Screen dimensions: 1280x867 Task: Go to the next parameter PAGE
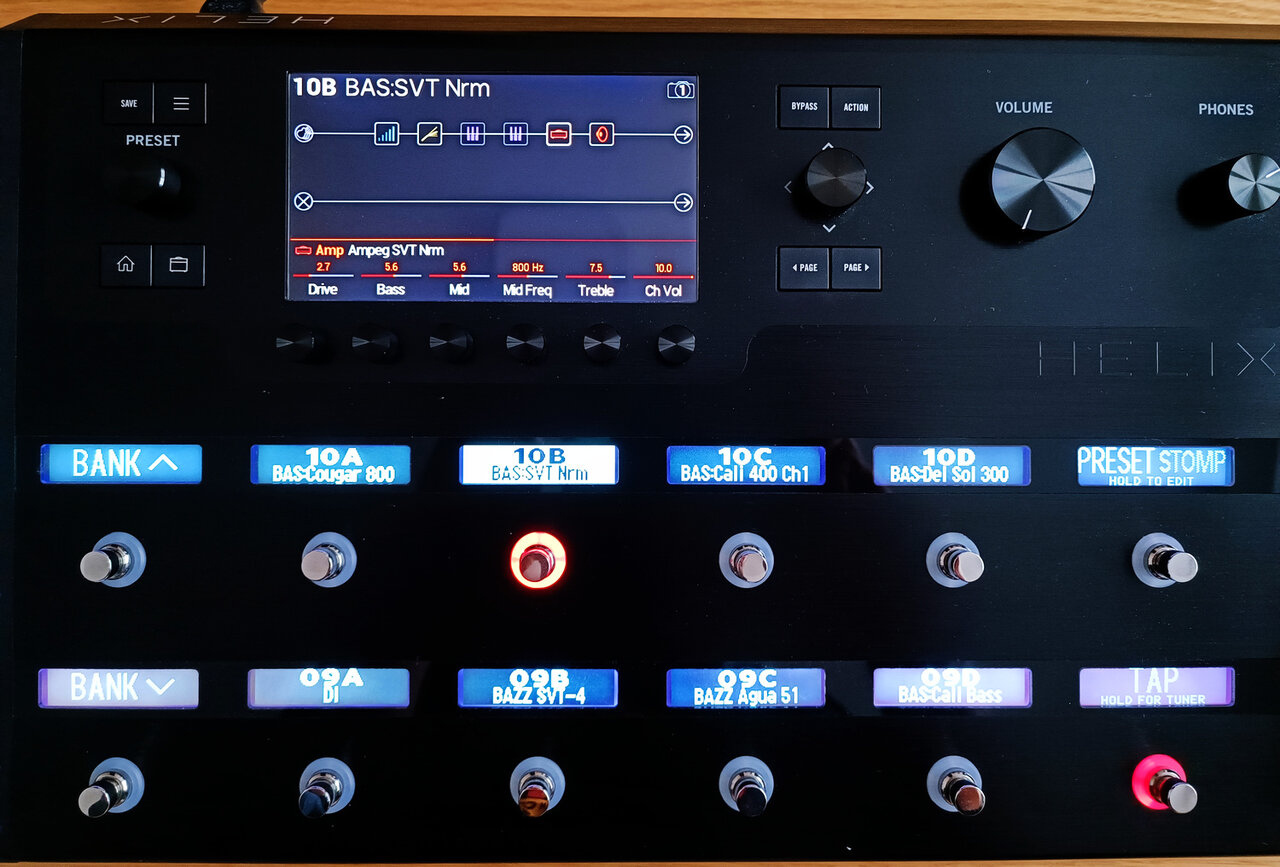tap(856, 268)
